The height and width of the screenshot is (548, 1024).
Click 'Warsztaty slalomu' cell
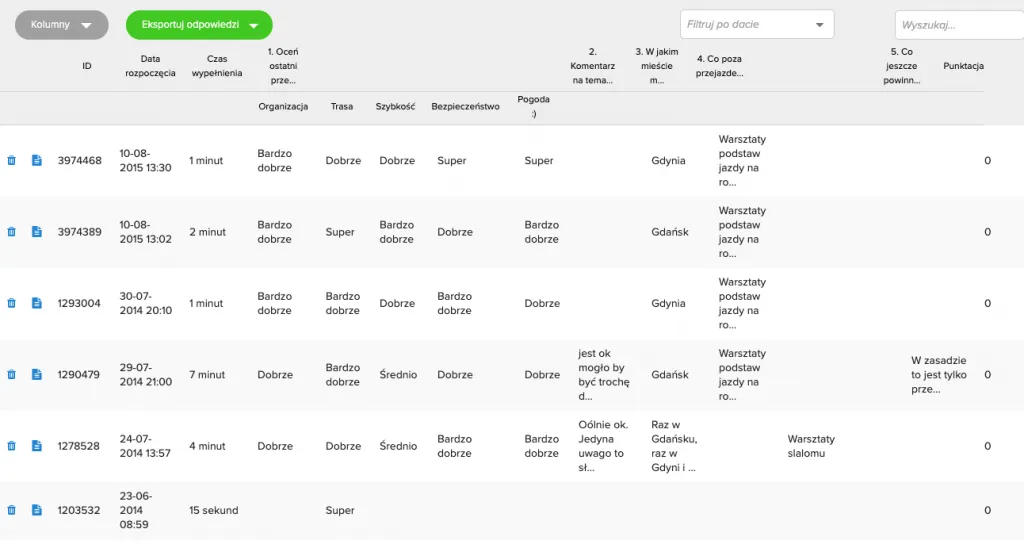tap(811, 446)
